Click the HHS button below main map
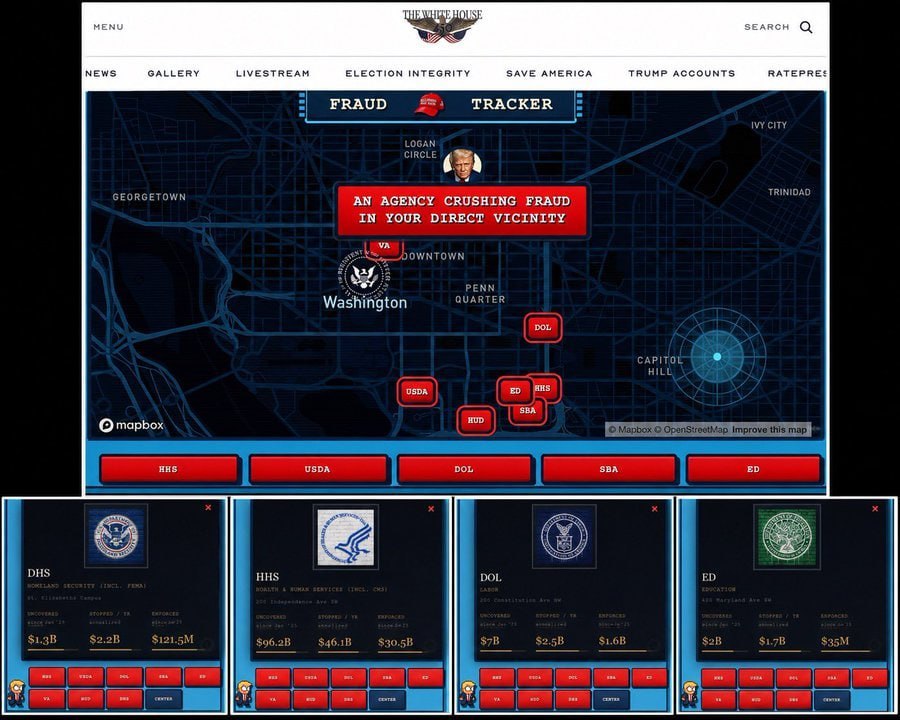This screenshot has height=720, width=900. pyautogui.click(x=168, y=469)
